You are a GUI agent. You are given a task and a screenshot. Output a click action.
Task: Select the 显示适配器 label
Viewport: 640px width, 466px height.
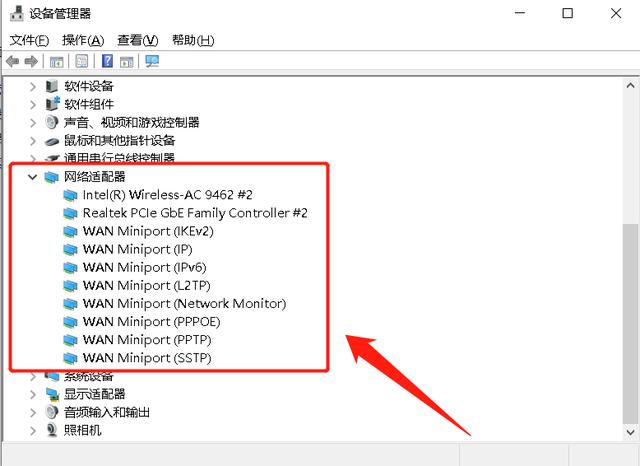coord(94,394)
